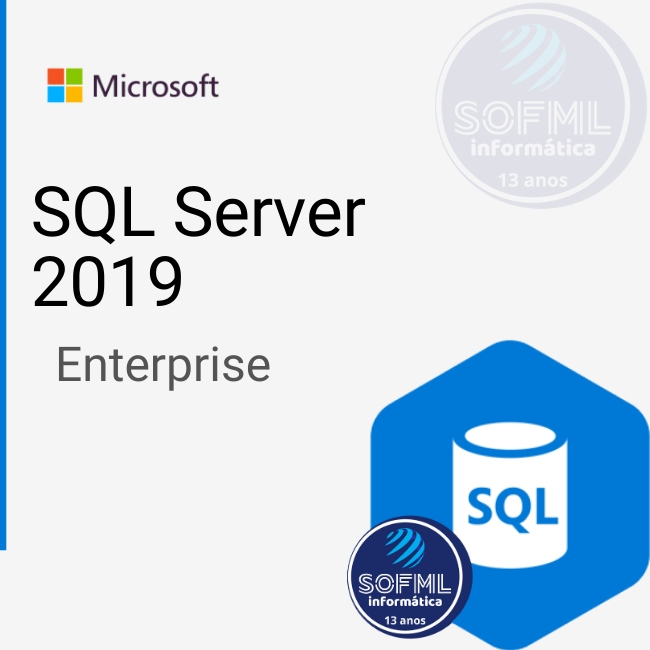Click the Microsoft wordmark text
This screenshot has width=650, height=650.
(155, 86)
